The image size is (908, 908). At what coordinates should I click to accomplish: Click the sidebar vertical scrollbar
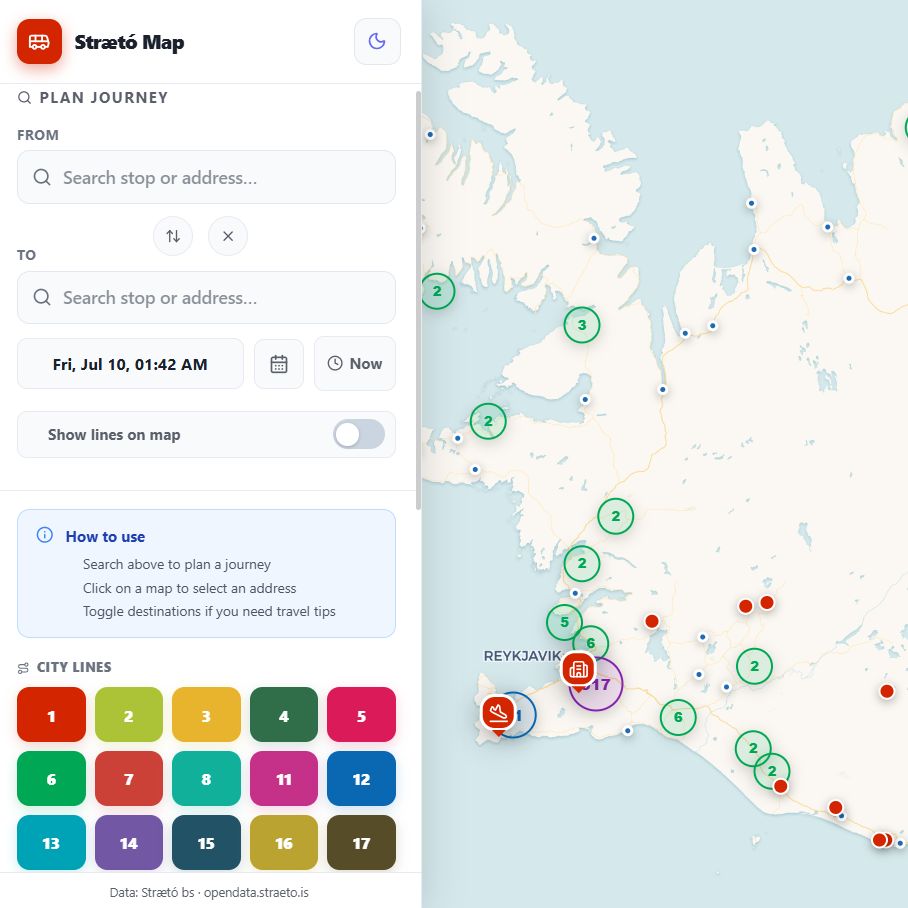[418, 300]
